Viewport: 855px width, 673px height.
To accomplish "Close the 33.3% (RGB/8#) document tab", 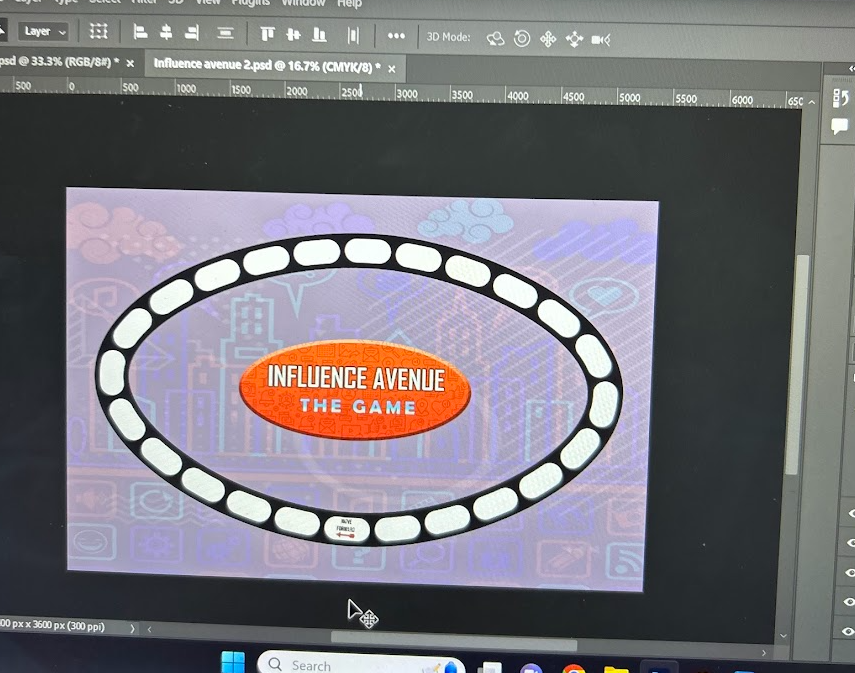I will (130, 64).
